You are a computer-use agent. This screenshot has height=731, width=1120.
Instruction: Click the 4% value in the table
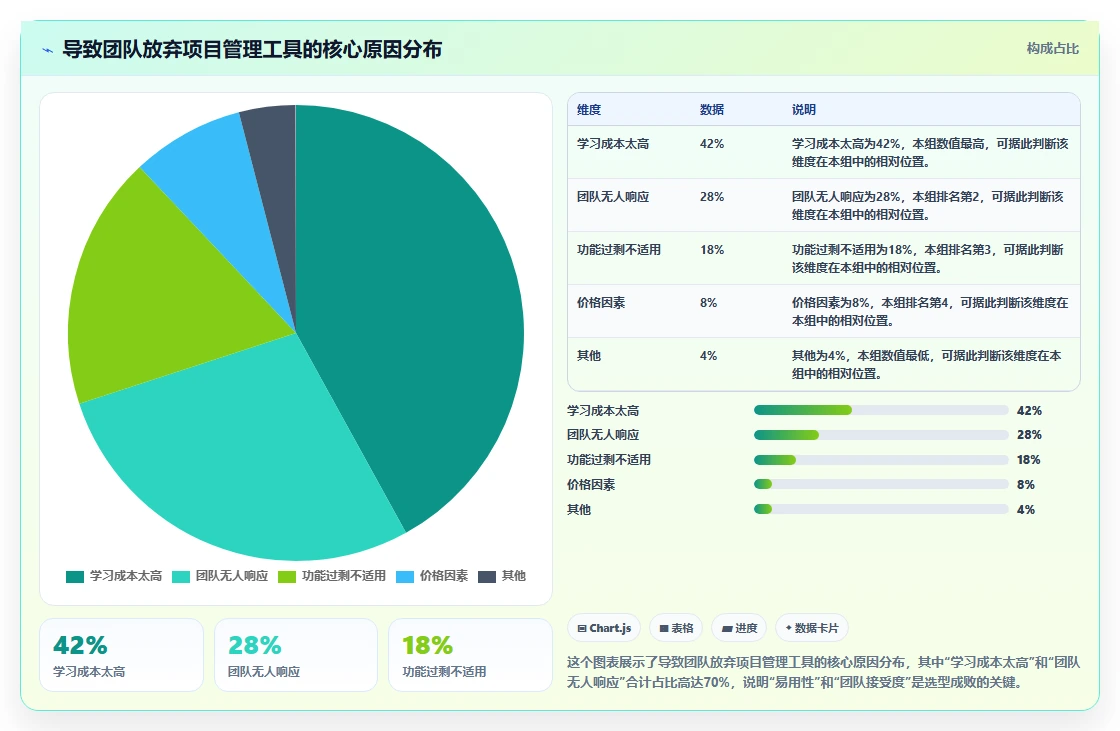coord(708,355)
